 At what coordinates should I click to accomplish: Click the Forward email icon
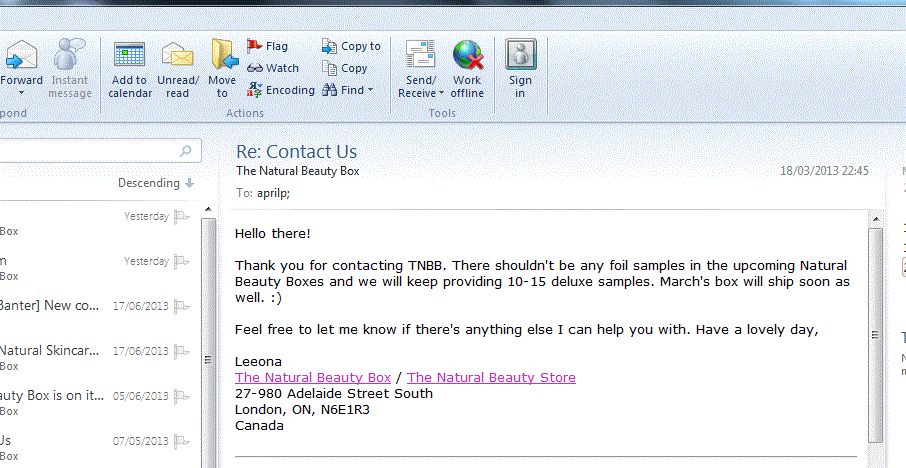[x=21, y=55]
